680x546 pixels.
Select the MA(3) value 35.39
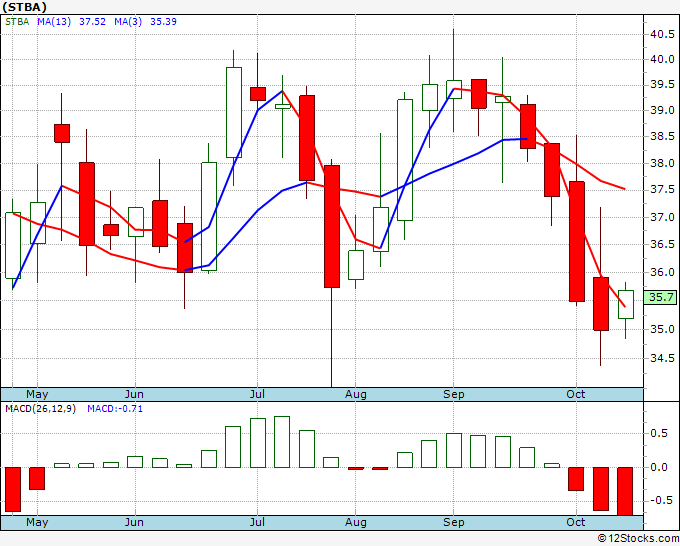pos(163,22)
